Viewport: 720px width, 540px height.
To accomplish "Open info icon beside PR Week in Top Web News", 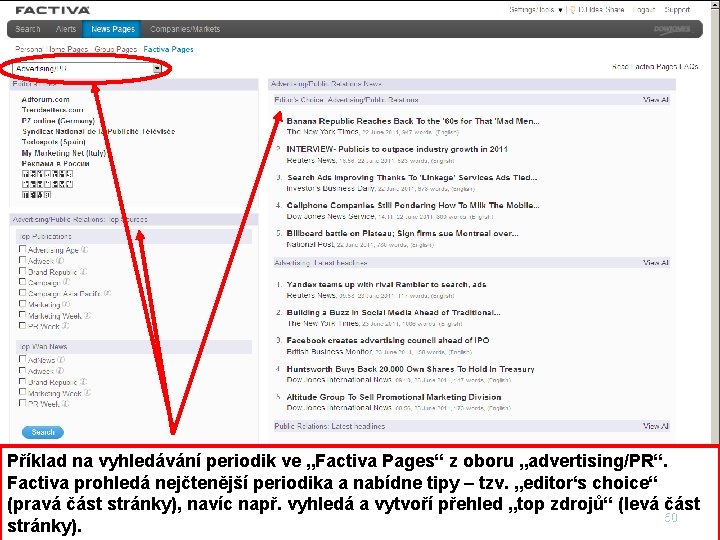I will coord(65,404).
